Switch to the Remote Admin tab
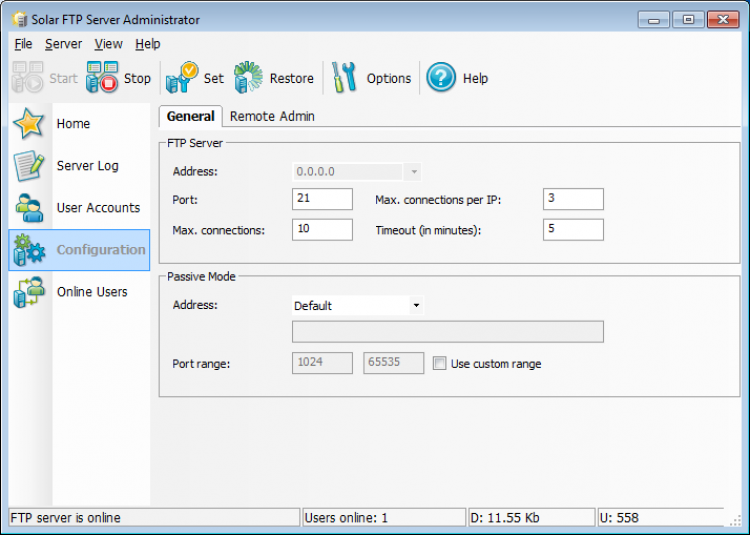Screen dimensions: 750x535 pos(272,116)
